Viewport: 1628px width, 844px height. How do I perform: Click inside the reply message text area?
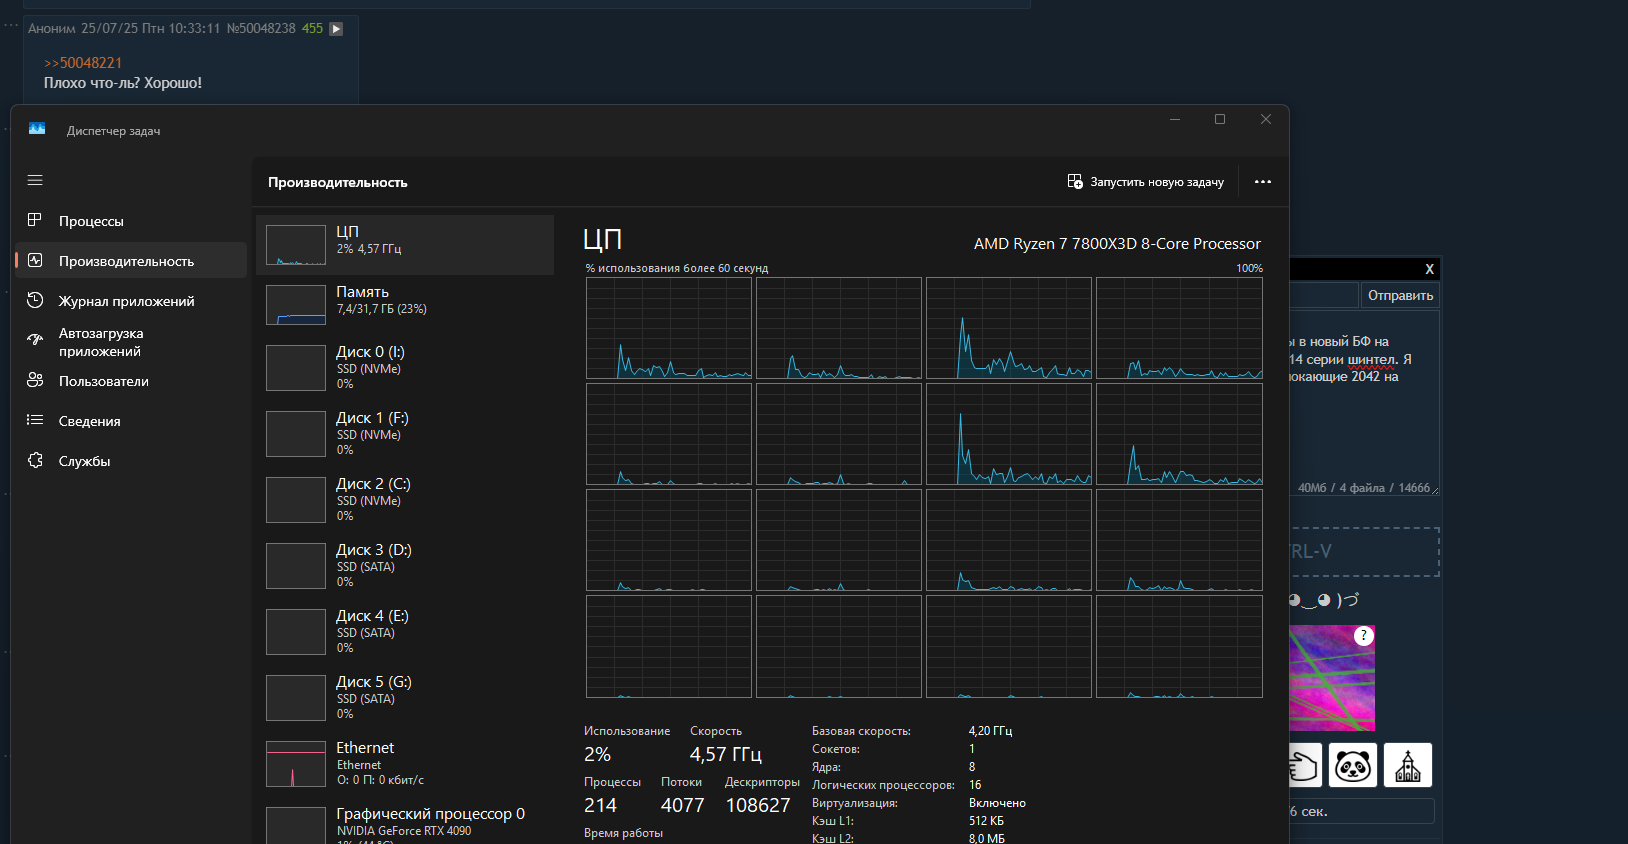click(1364, 402)
